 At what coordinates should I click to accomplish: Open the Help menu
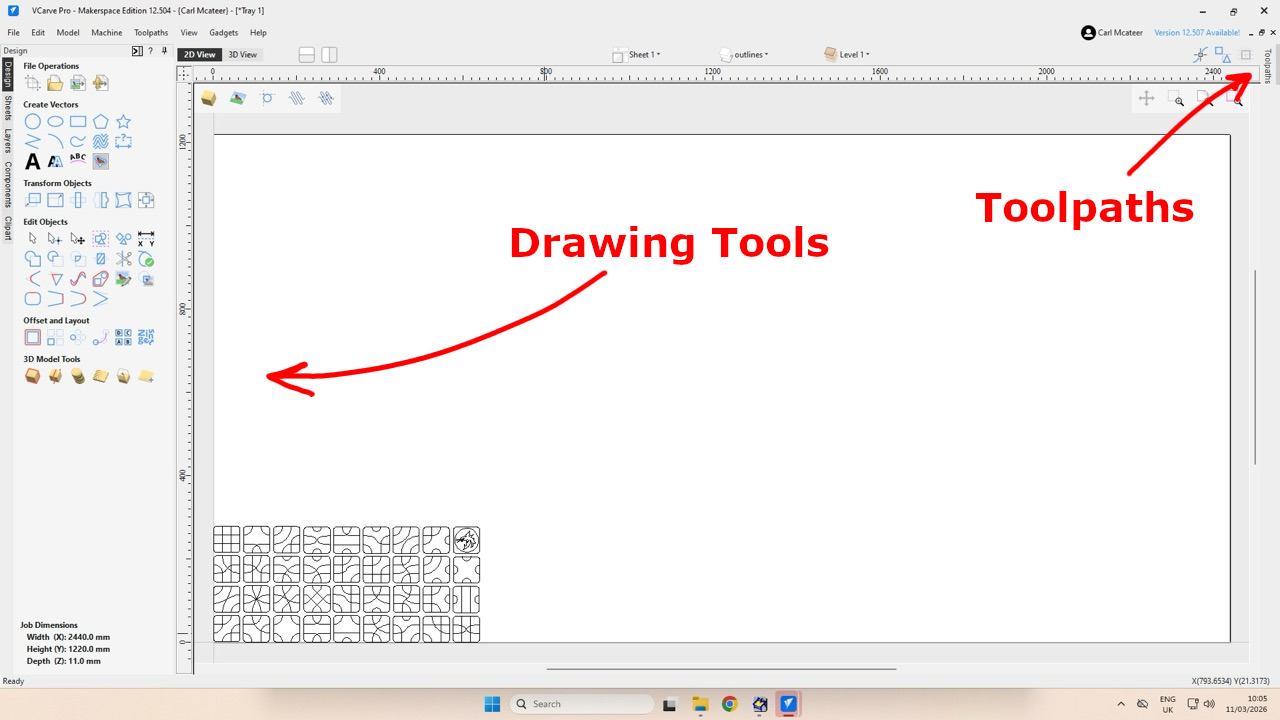[258, 33]
